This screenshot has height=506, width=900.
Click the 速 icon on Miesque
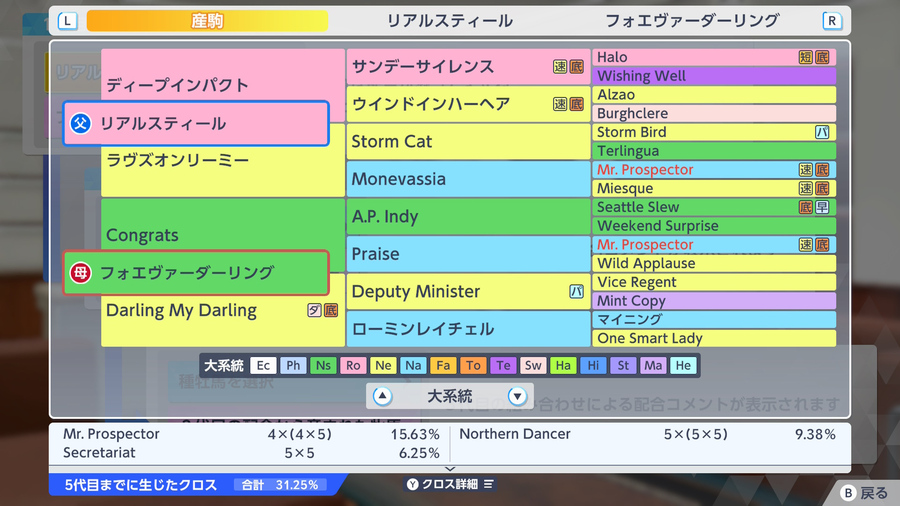tap(806, 188)
